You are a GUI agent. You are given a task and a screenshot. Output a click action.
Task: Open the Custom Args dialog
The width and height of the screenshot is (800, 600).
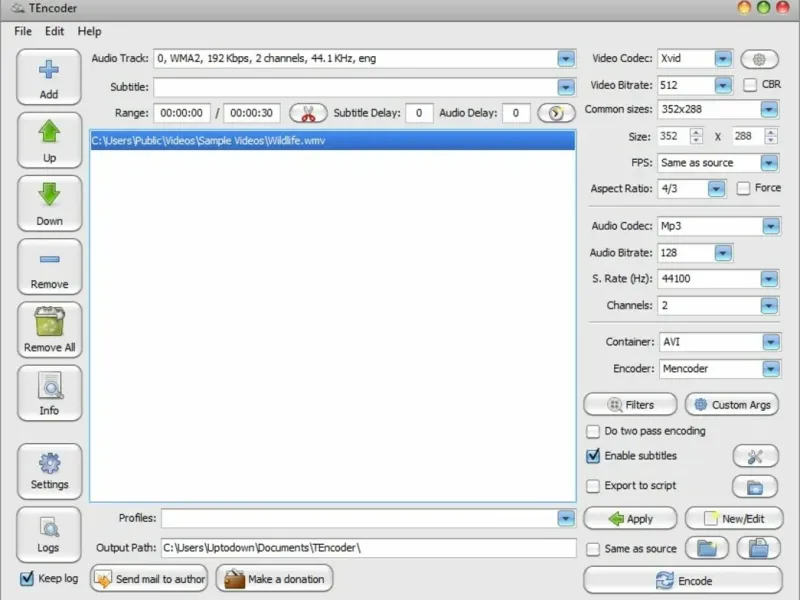732,405
